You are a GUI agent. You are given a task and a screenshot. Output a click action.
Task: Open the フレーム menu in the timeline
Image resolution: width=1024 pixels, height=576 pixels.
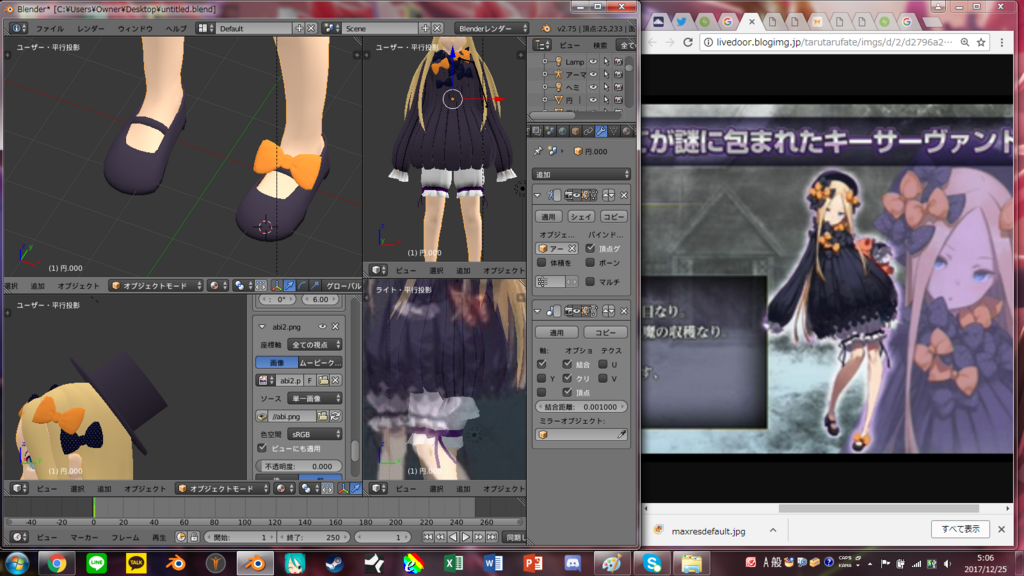pos(125,537)
